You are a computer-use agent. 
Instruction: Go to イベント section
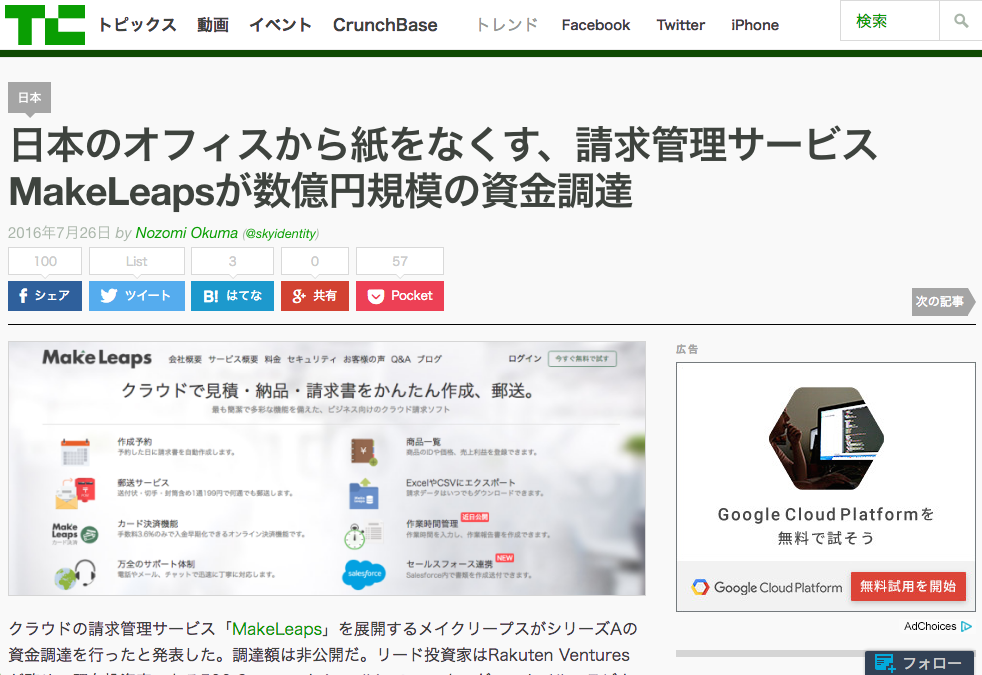[x=280, y=25]
